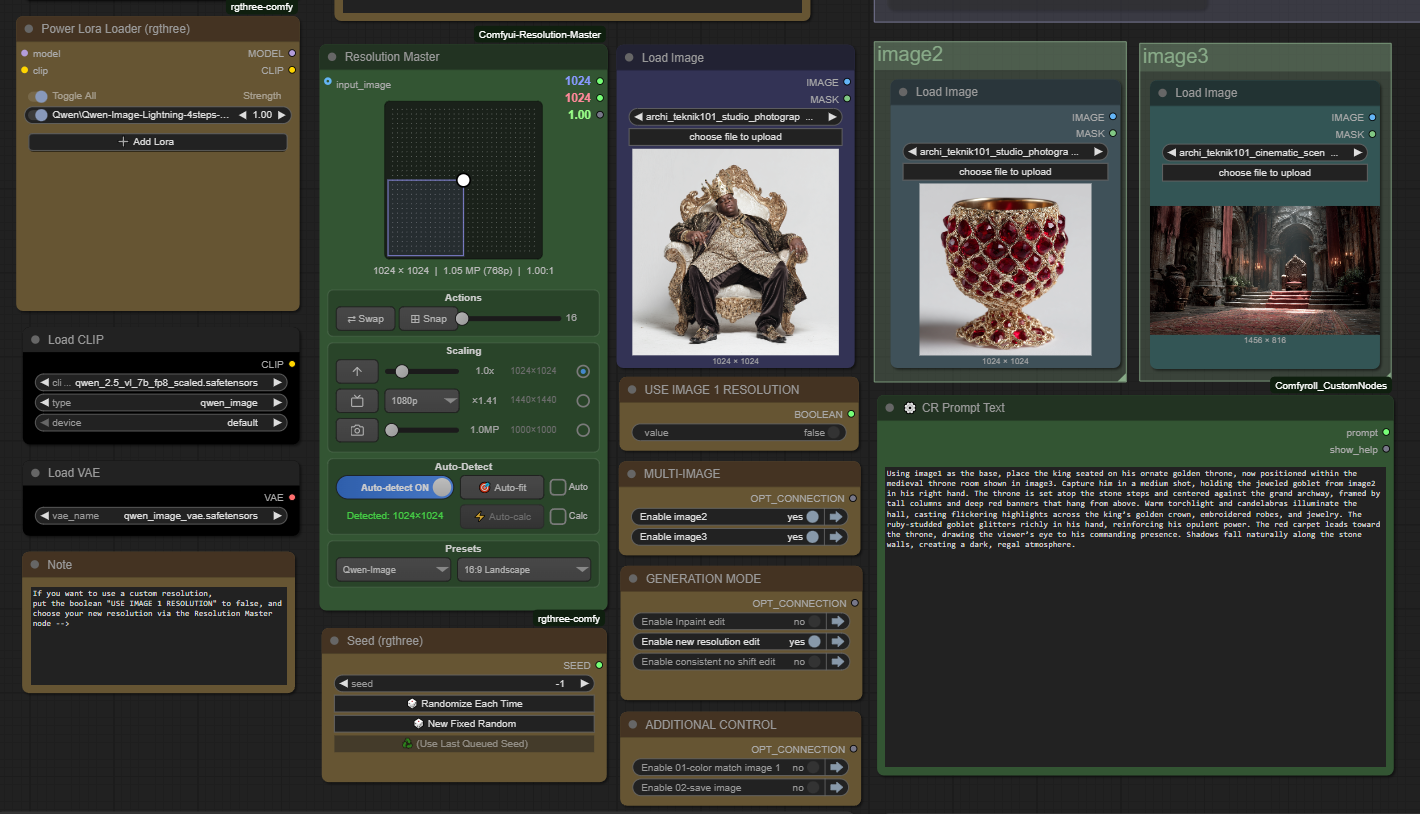This screenshot has width=1420, height=814.
Task: Click arrow icon beside Enable Inpaint edit
Action: click(836, 622)
